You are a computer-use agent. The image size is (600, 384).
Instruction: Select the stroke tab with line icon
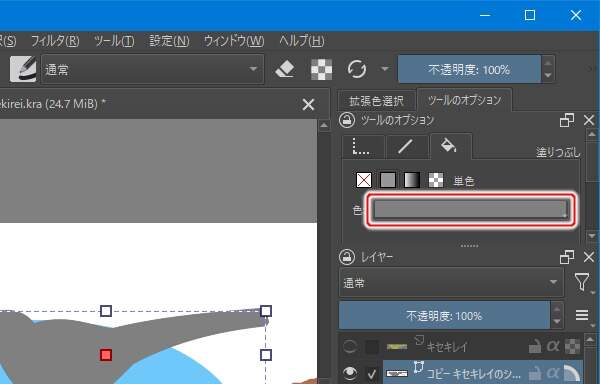[406, 147]
